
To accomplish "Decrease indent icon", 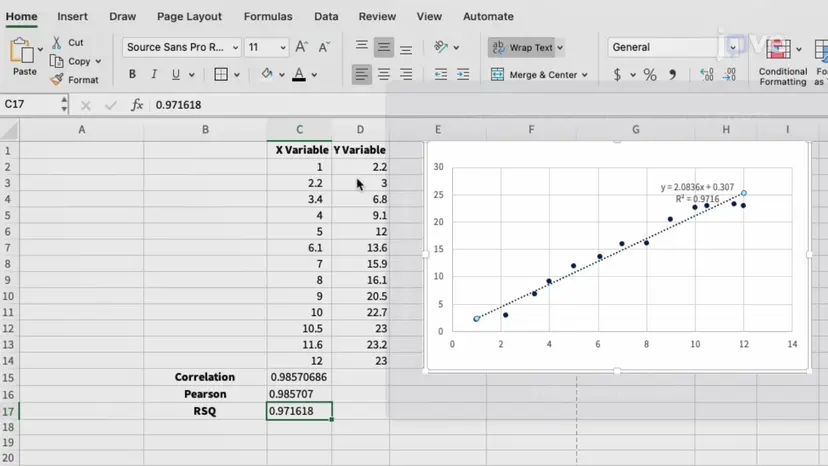I will [x=440, y=74].
